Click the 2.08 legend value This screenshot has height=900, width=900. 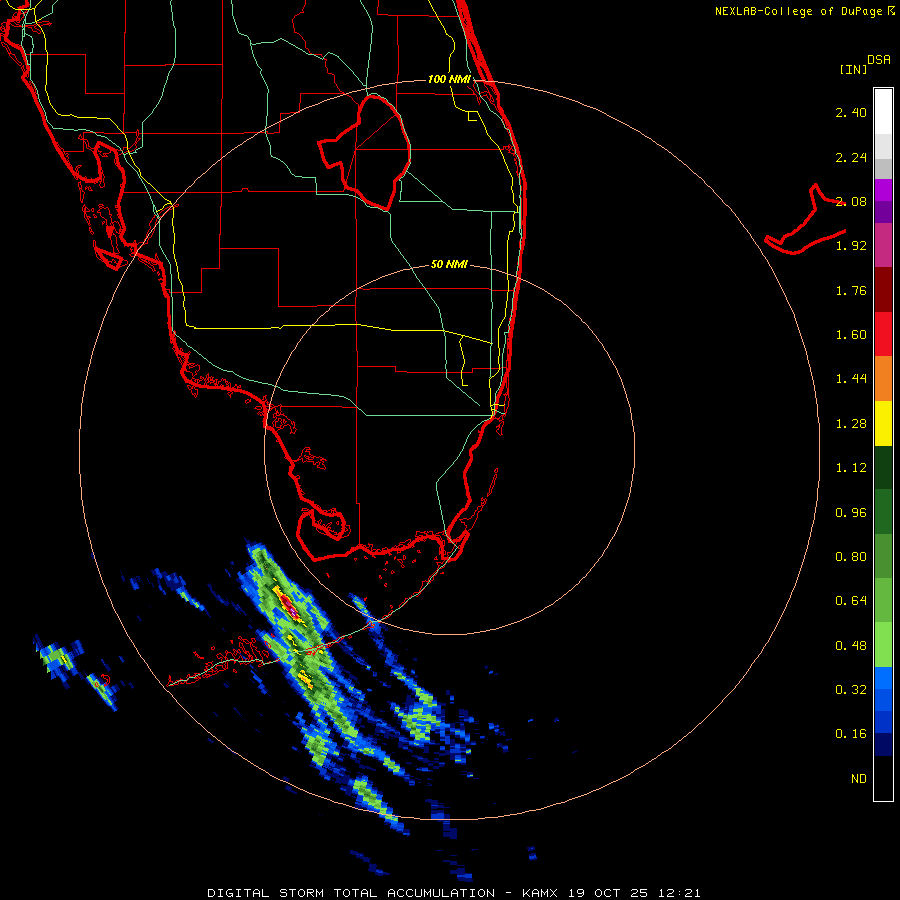(x=851, y=201)
